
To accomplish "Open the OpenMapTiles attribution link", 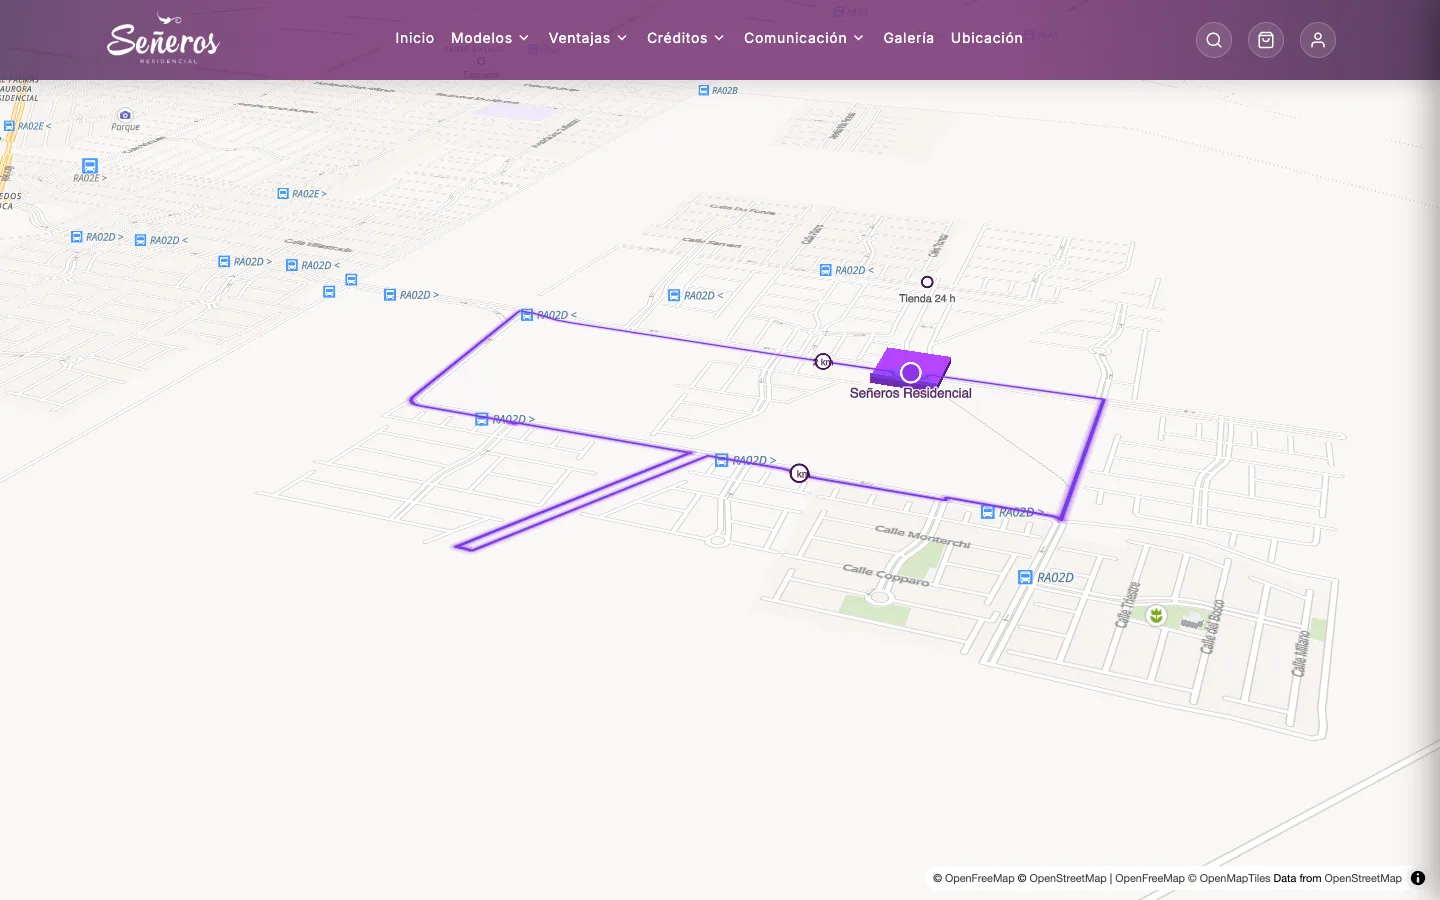I will tap(1234, 878).
